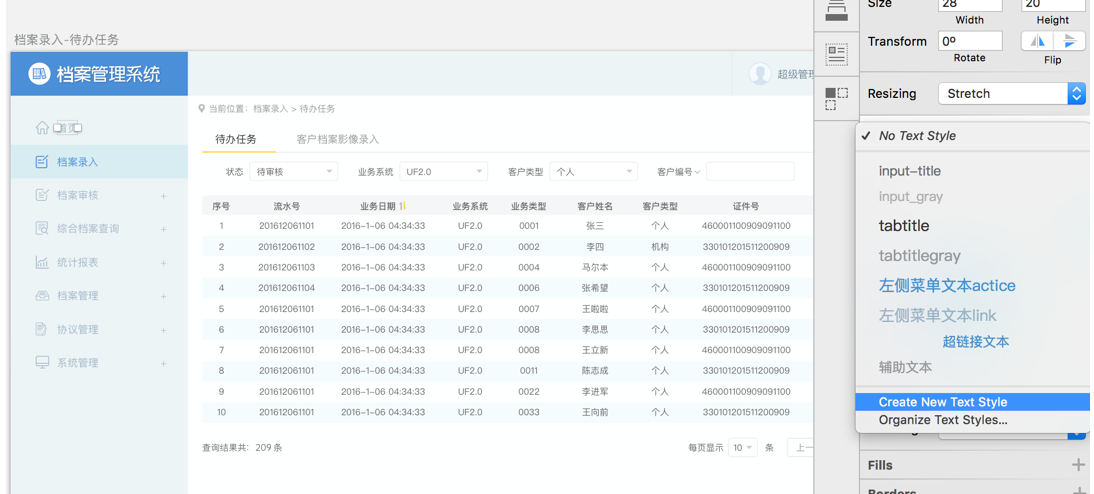The height and width of the screenshot is (494, 1094).
Task: Switch to the 客户档案影像录入 tab
Action: (338, 139)
